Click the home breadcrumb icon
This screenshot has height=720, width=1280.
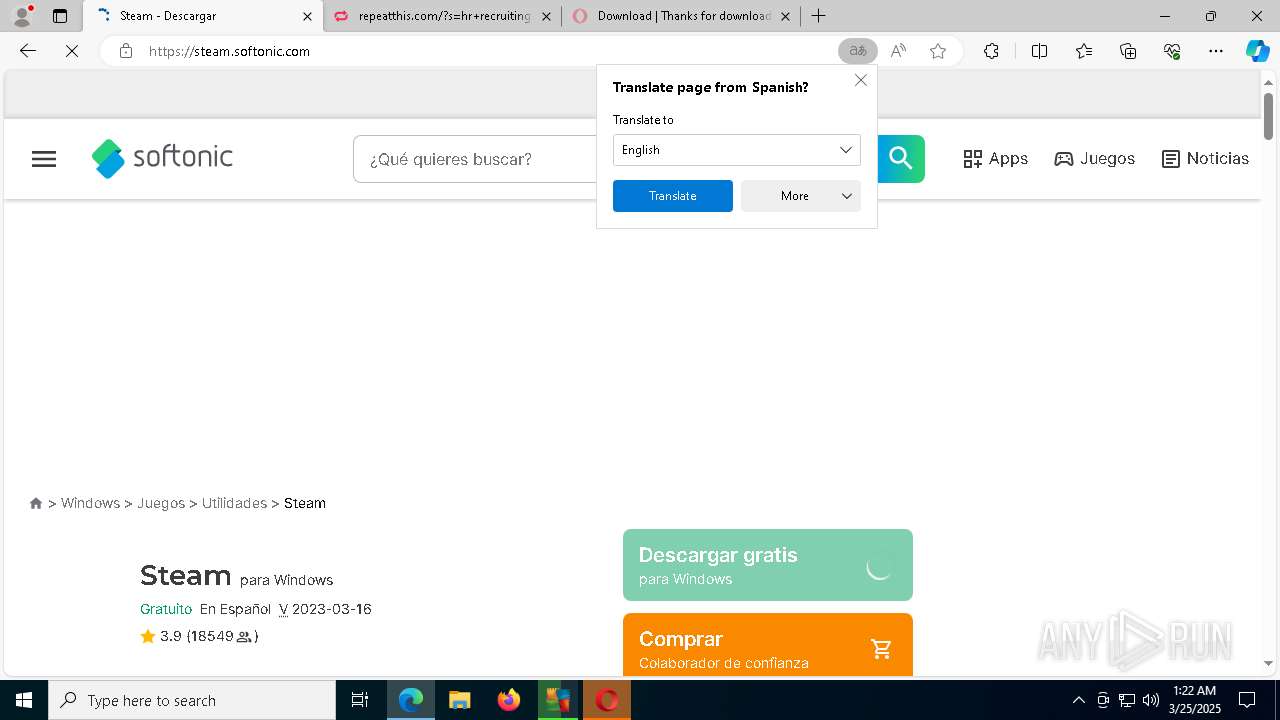36,503
